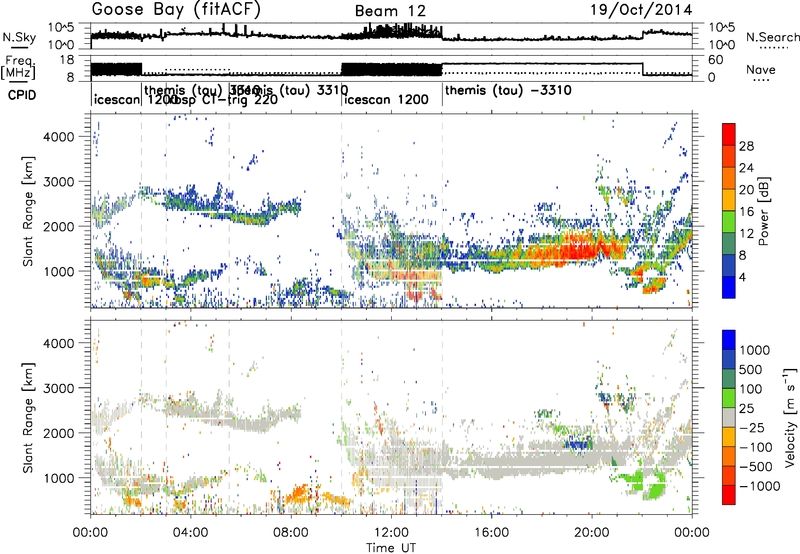800x554 pixels.
Task: Click the "12:00" time axis tick
Action: tap(391, 533)
